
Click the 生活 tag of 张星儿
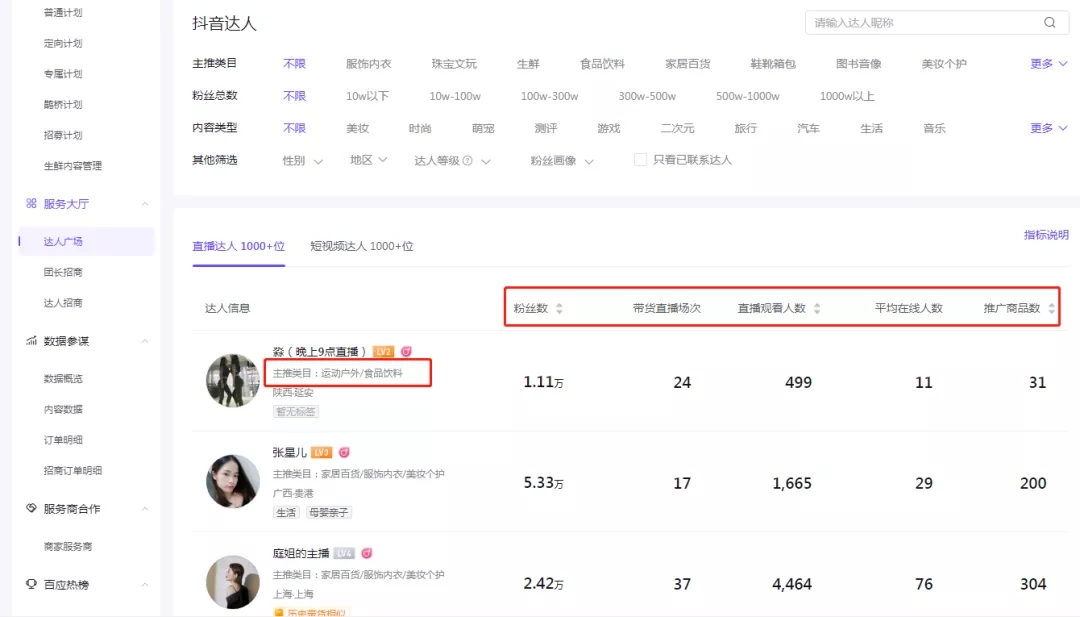pos(286,512)
